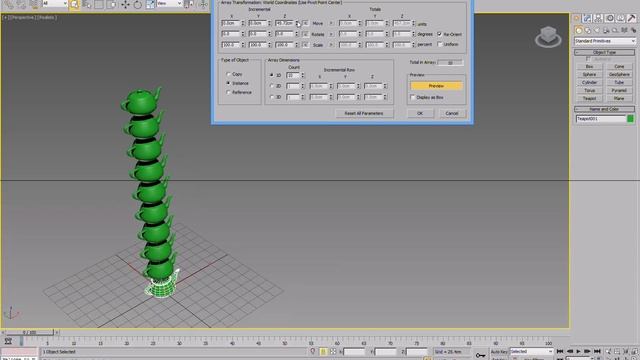Activate the Select and Move tool

point(125,4)
